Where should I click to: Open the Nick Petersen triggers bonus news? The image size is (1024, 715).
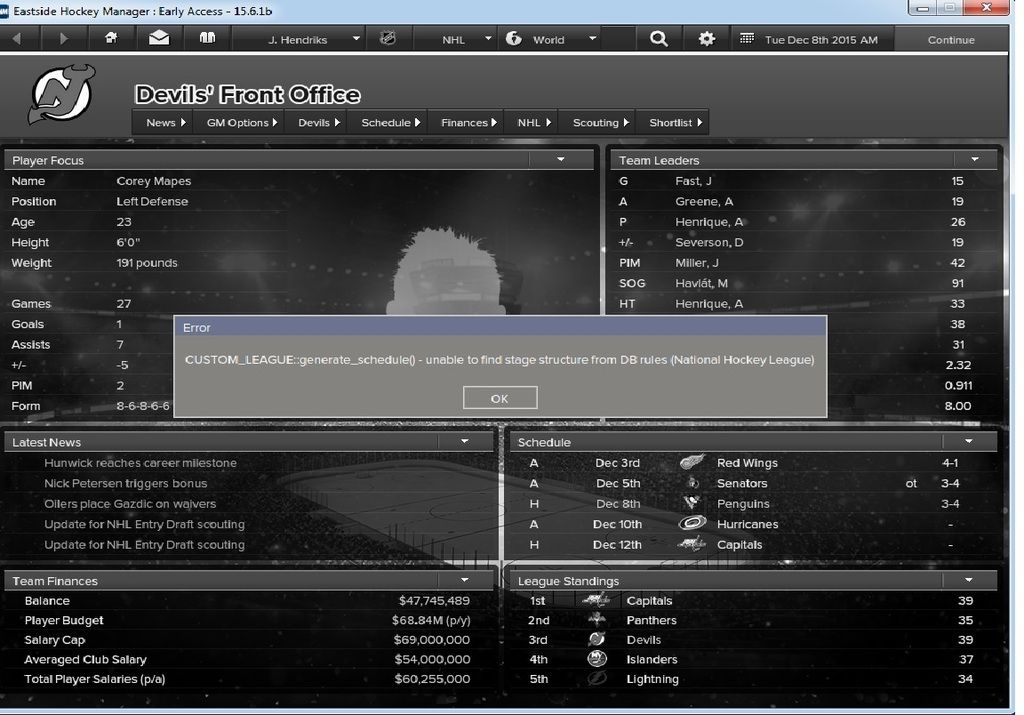pyautogui.click(x=125, y=483)
